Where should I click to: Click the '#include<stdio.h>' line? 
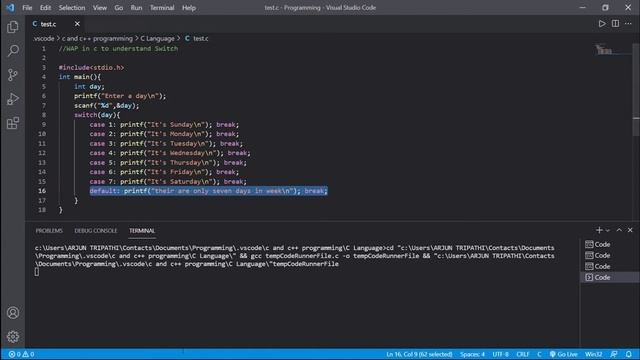(x=91, y=67)
